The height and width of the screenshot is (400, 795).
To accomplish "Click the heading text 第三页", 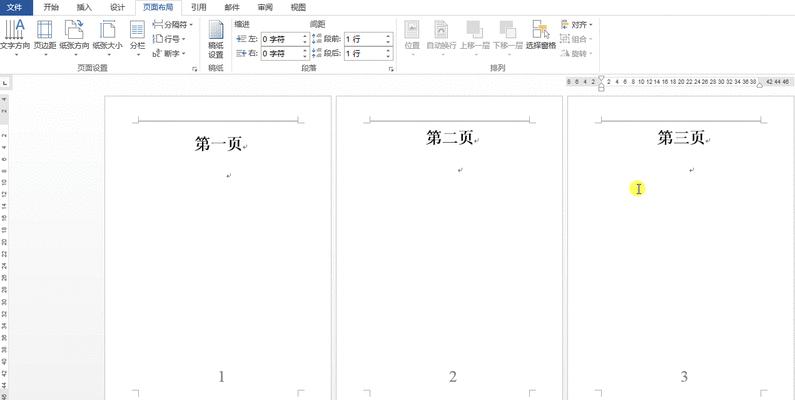I will point(681,137).
